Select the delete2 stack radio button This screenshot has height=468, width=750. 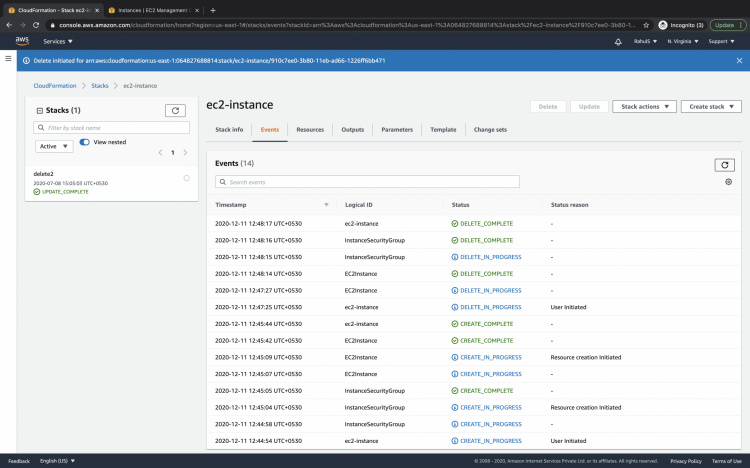186,178
